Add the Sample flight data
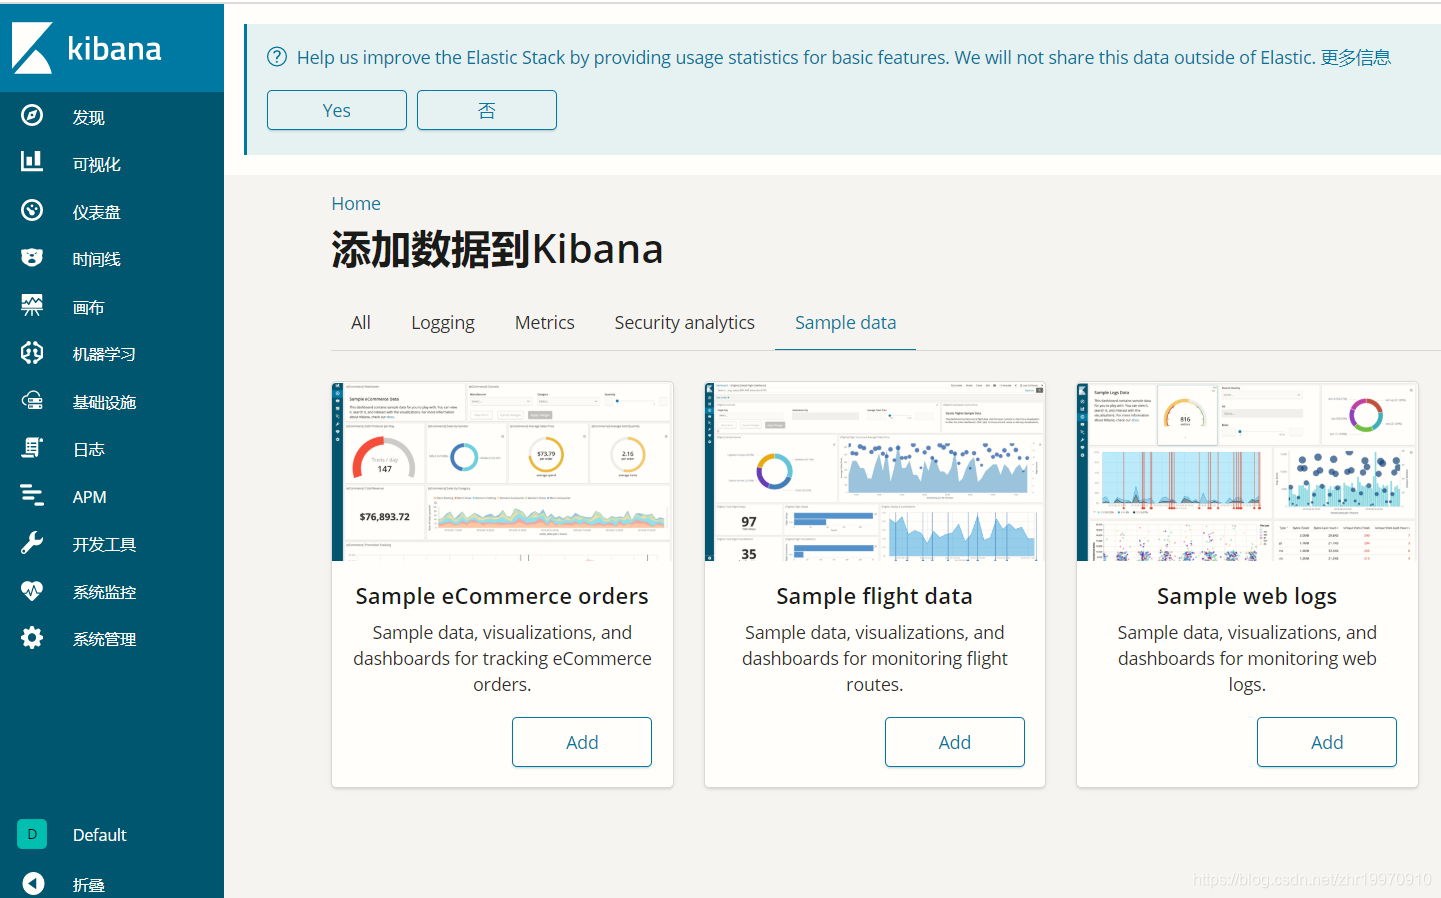Screen dimensions: 1441x898 click(x=955, y=742)
